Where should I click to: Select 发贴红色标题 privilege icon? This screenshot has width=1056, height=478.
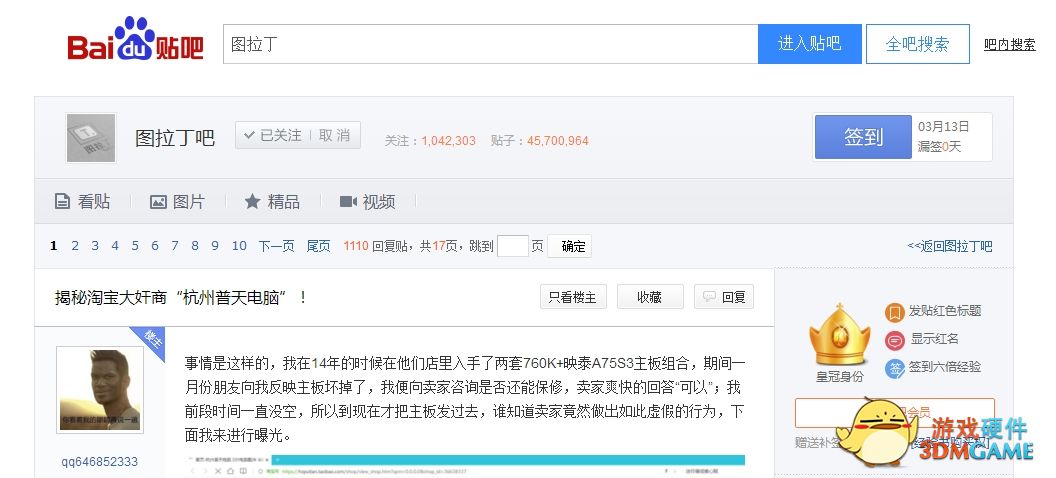pos(895,312)
